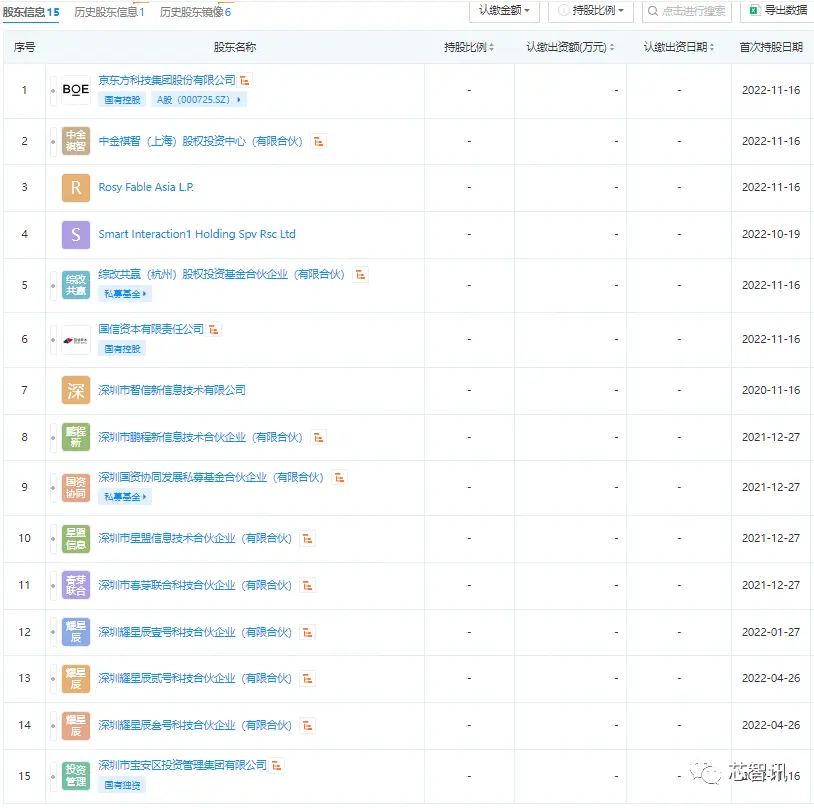814x808 pixels.
Task: Click the 国有控股 tag under 国信资本
Action: [122, 349]
